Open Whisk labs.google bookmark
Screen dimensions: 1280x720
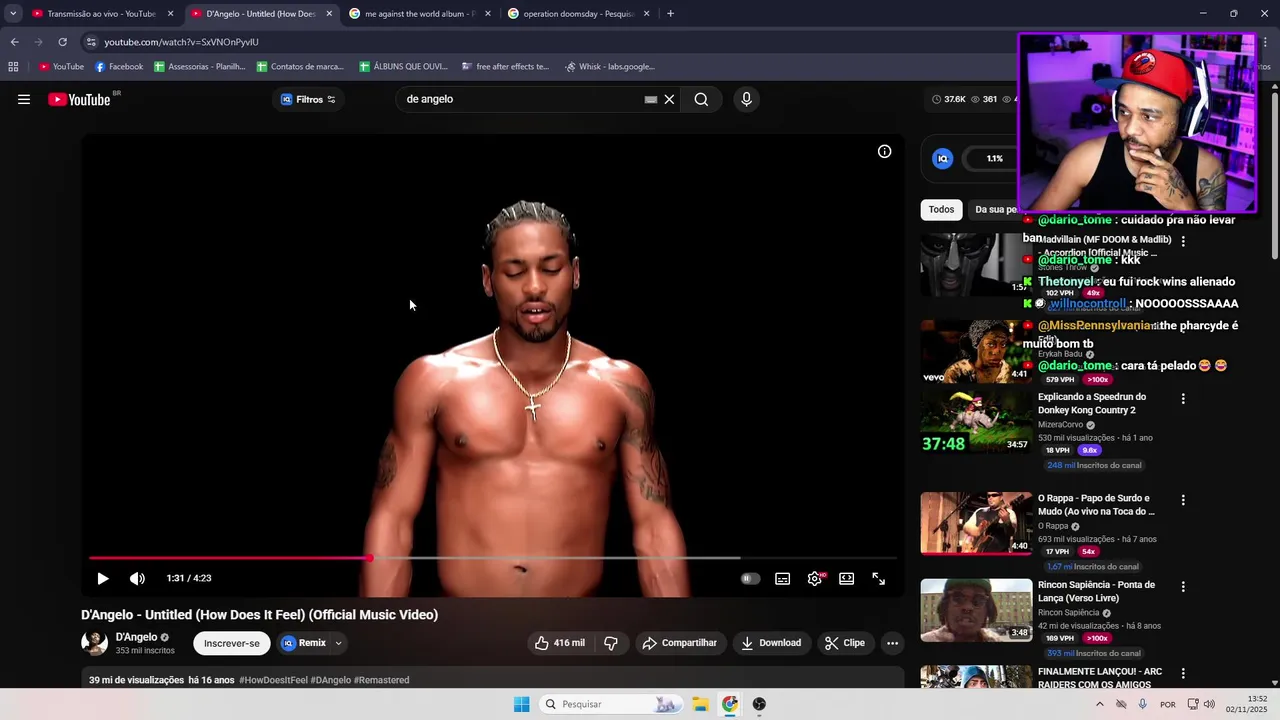pyautogui.click(x=610, y=67)
